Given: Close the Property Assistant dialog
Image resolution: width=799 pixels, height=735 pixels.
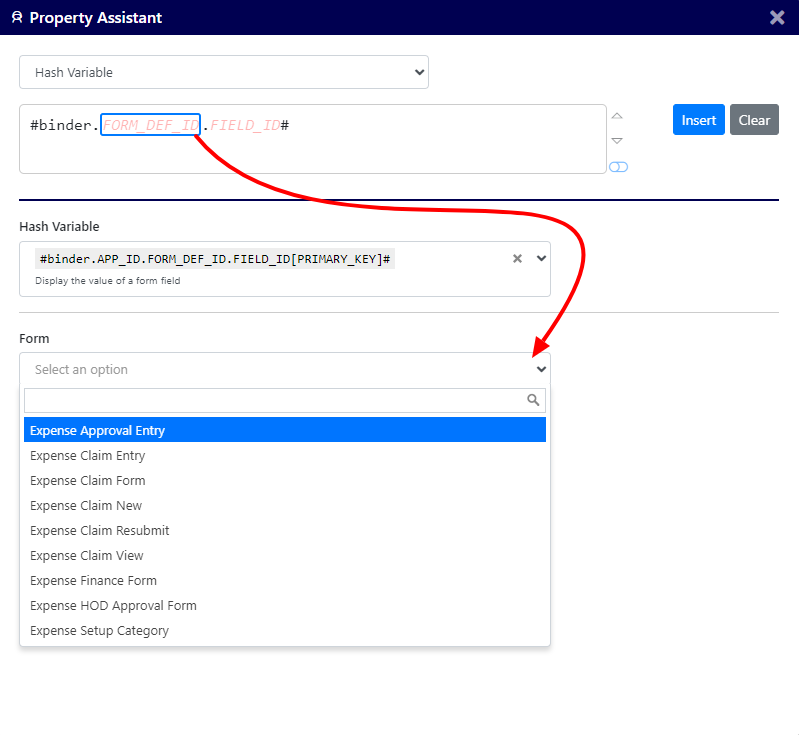Looking at the screenshot, I should tap(777, 17).
